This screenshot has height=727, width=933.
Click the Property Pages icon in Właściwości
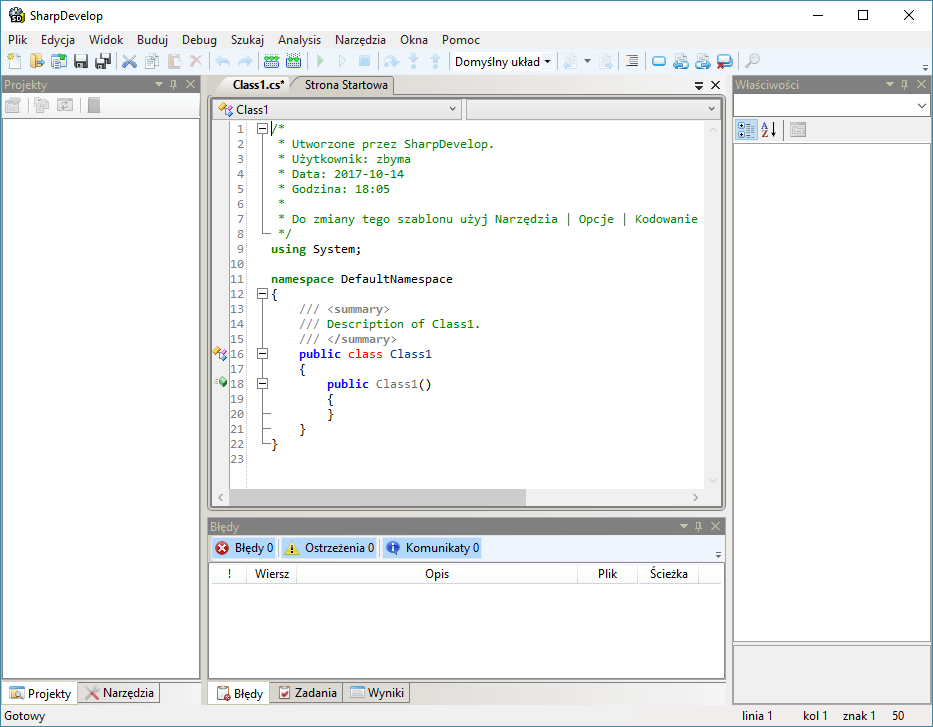(x=798, y=130)
